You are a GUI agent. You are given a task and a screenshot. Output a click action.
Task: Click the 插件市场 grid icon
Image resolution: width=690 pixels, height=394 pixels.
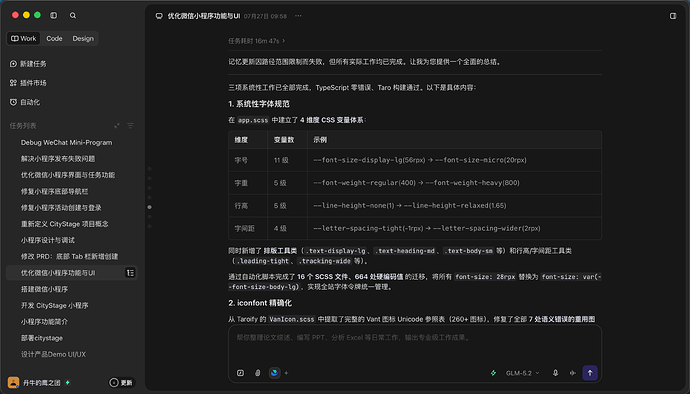tap(13, 83)
